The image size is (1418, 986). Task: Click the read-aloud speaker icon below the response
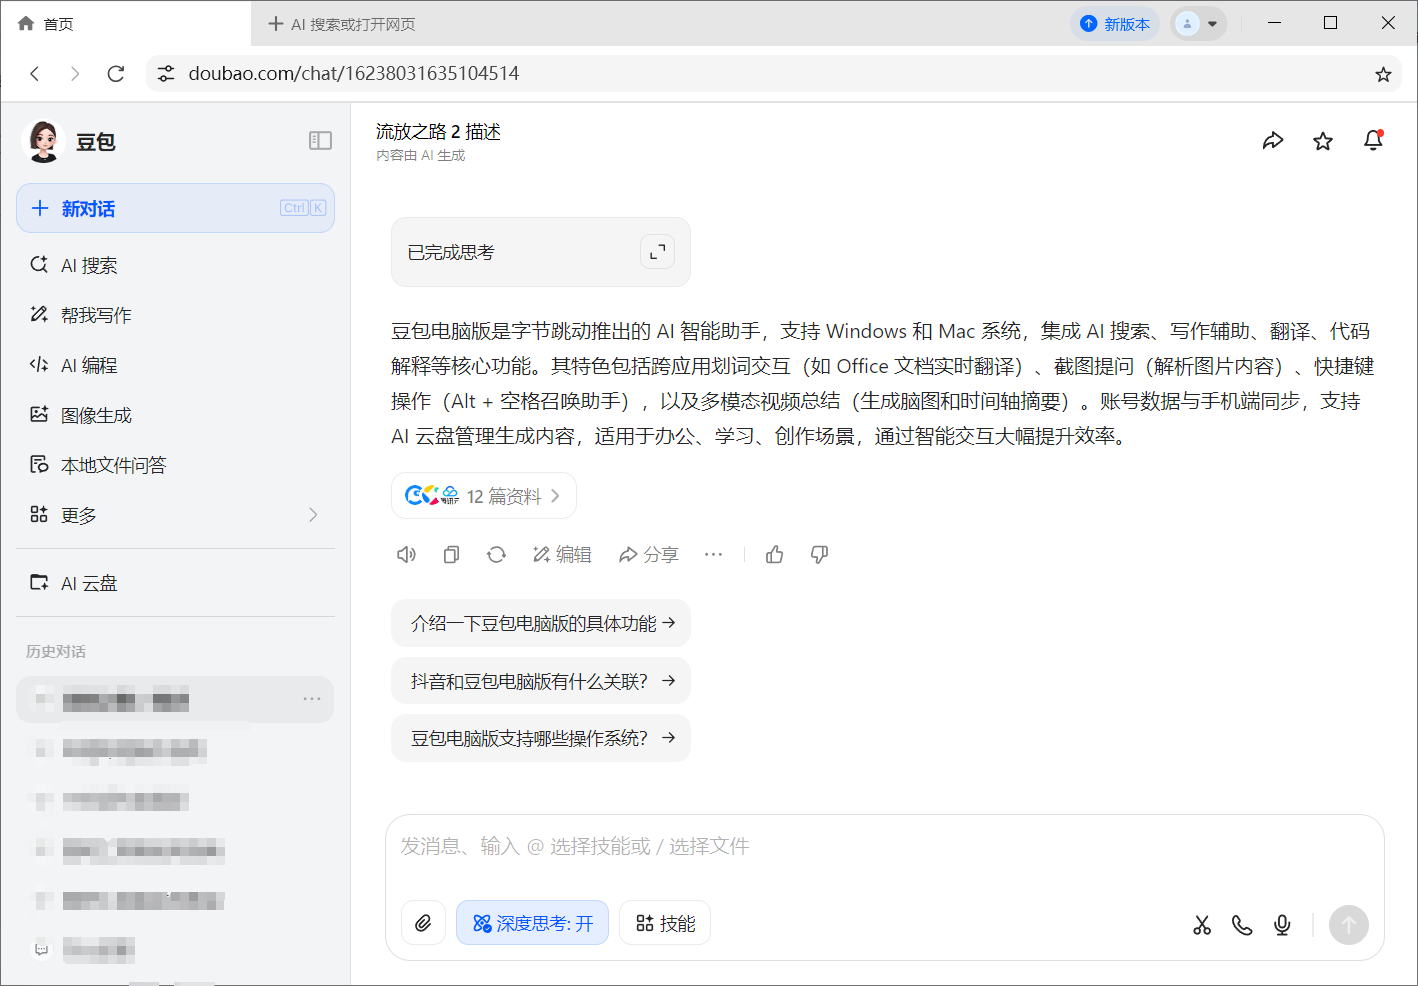click(406, 554)
